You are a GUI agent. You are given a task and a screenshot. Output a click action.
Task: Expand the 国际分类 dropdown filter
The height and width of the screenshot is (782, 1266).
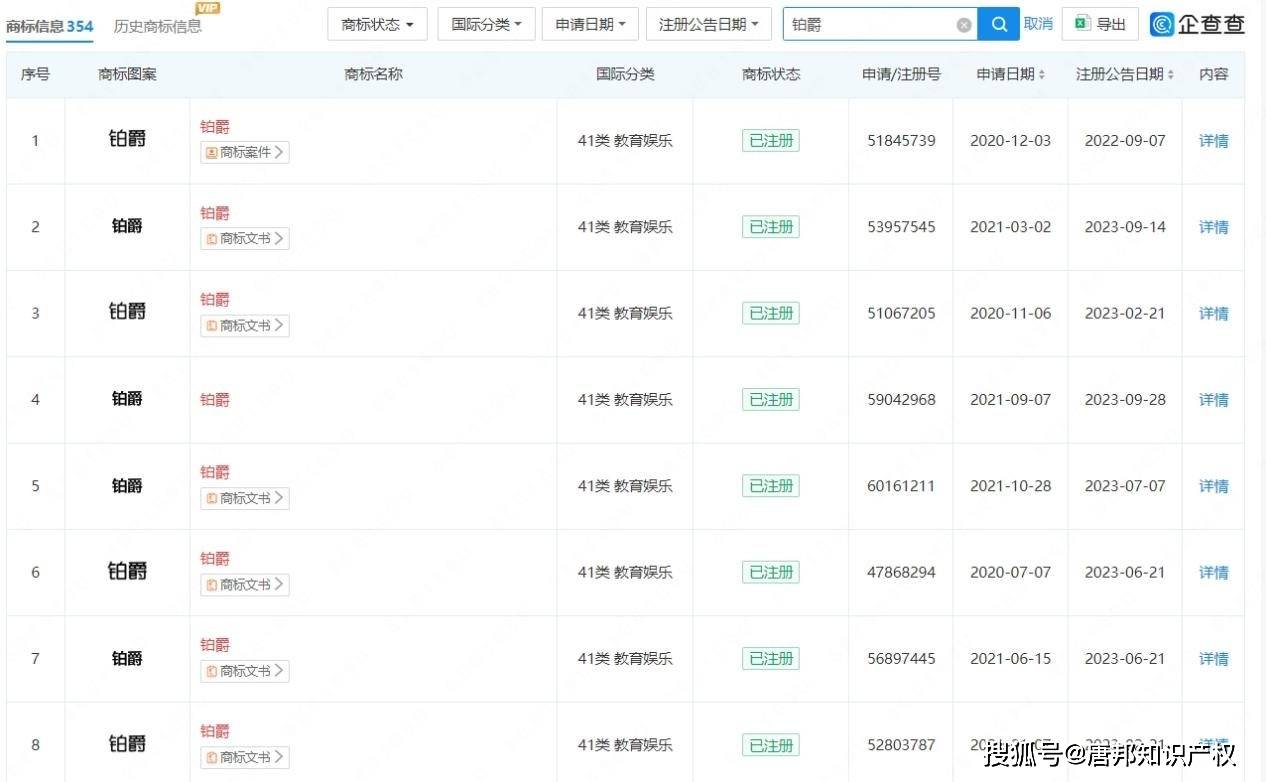click(486, 24)
